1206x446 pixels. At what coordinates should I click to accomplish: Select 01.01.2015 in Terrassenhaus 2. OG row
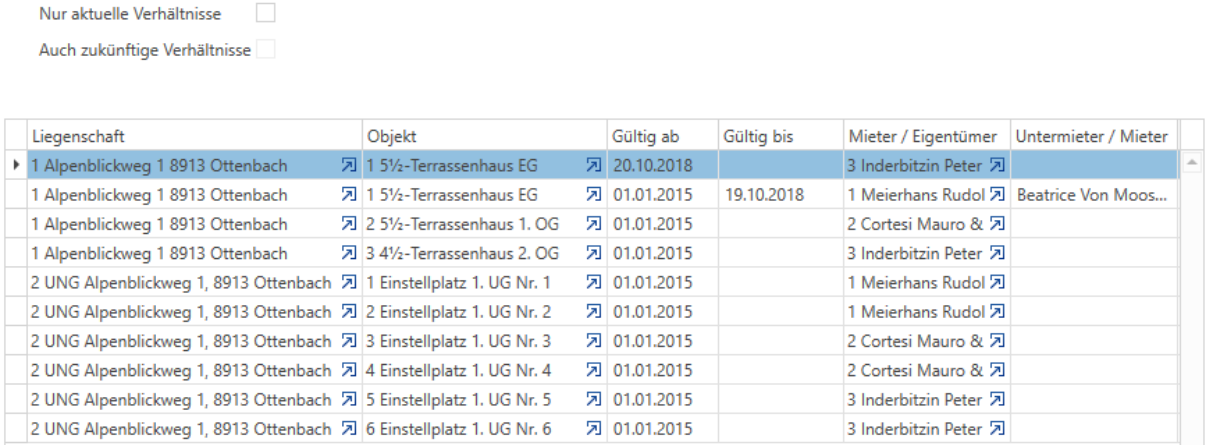click(661, 253)
